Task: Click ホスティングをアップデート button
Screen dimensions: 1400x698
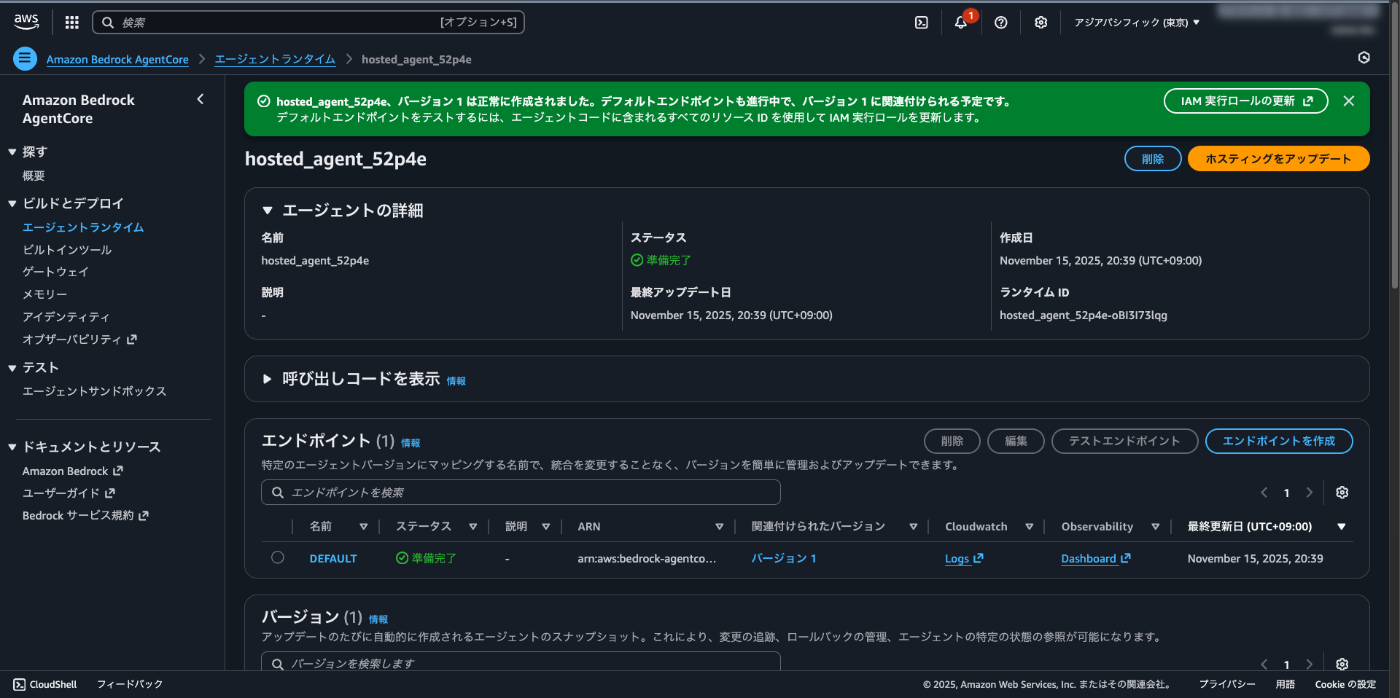Action: click(x=1278, y=159)
